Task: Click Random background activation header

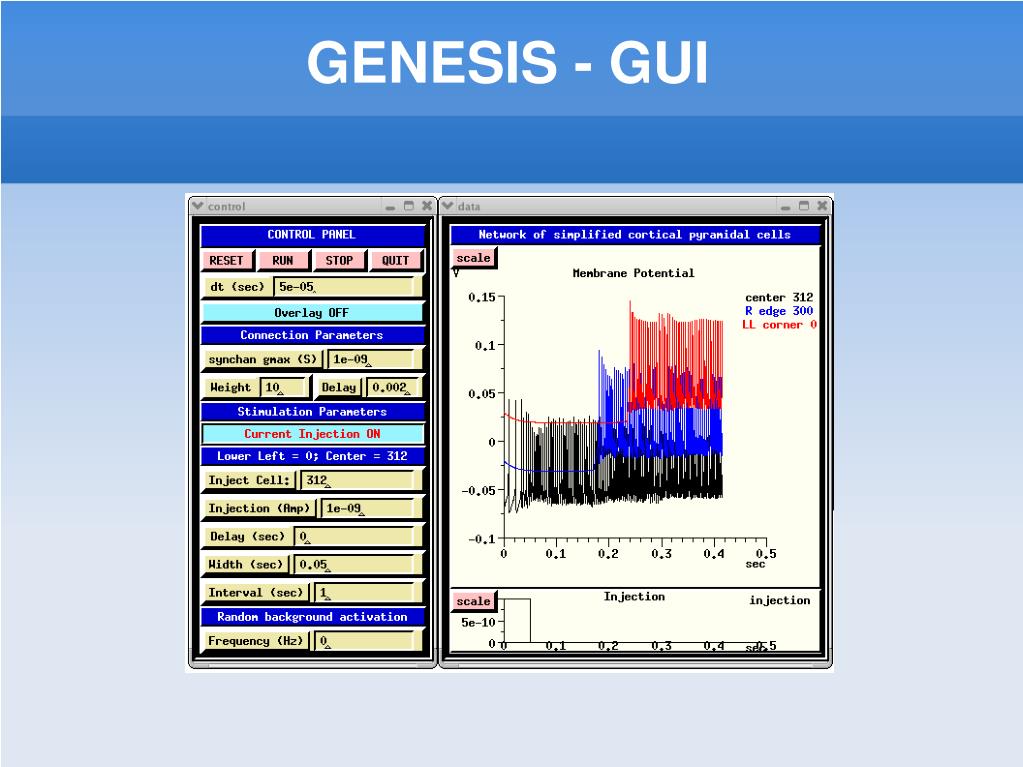Action: coord(312,617)
